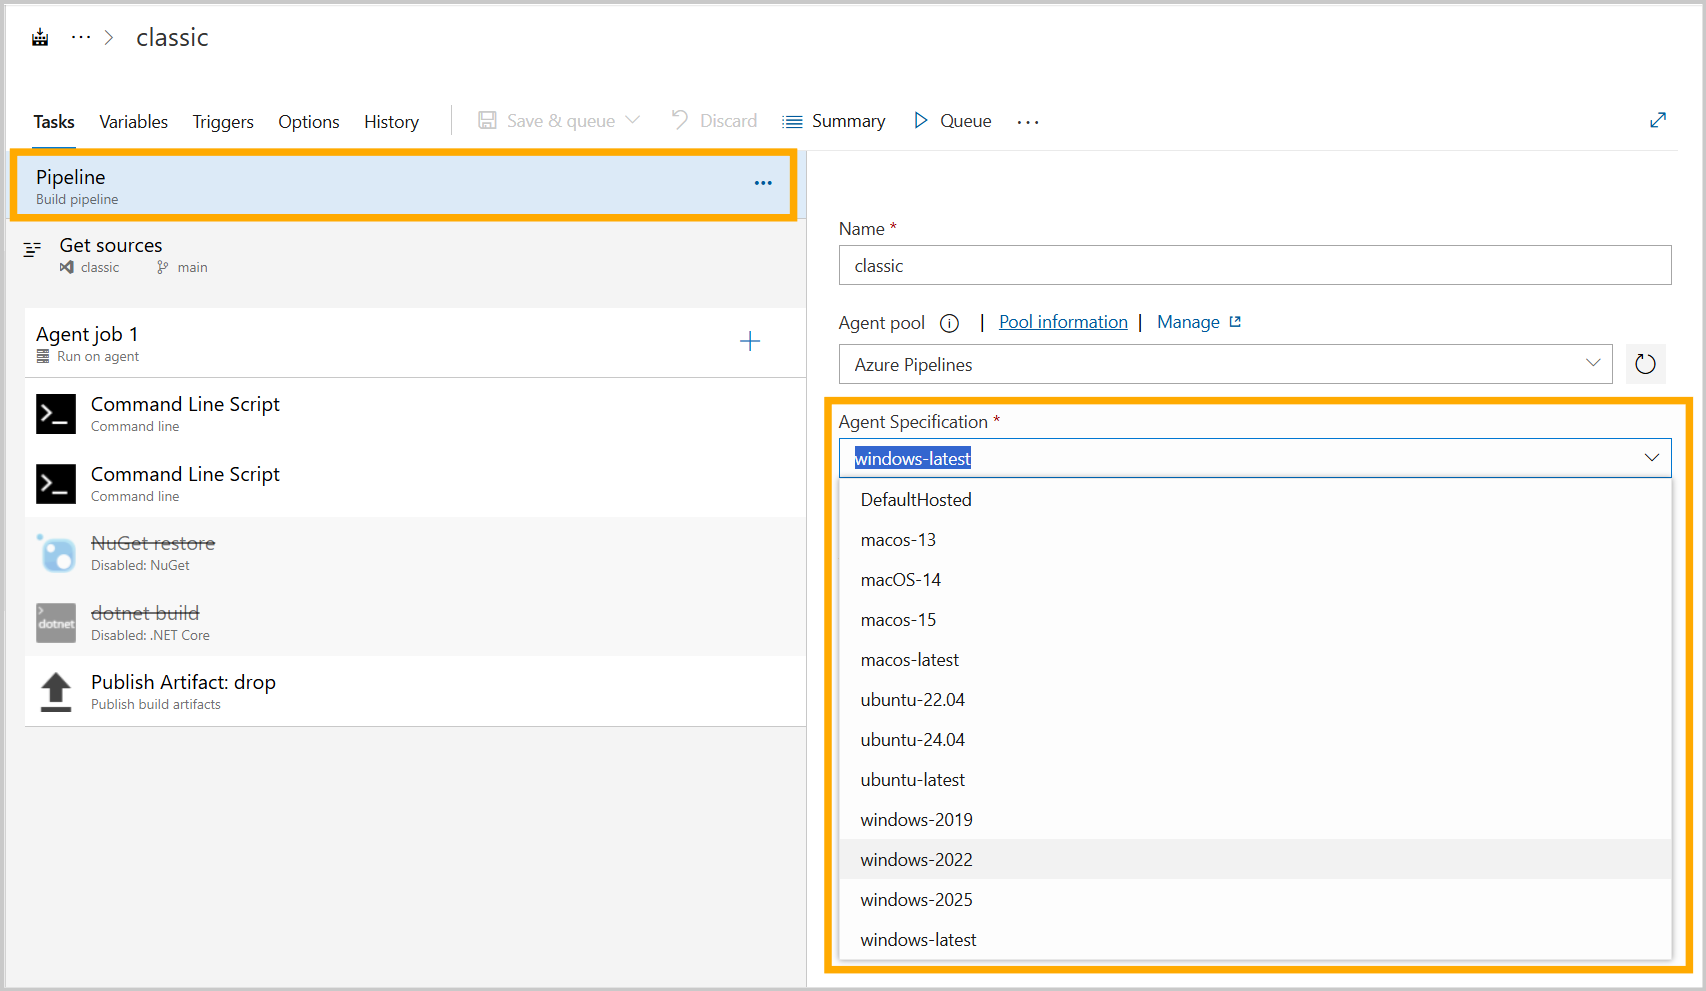Click the Queue button
This screenshot has height=991, width=1706.
point(952,121)
